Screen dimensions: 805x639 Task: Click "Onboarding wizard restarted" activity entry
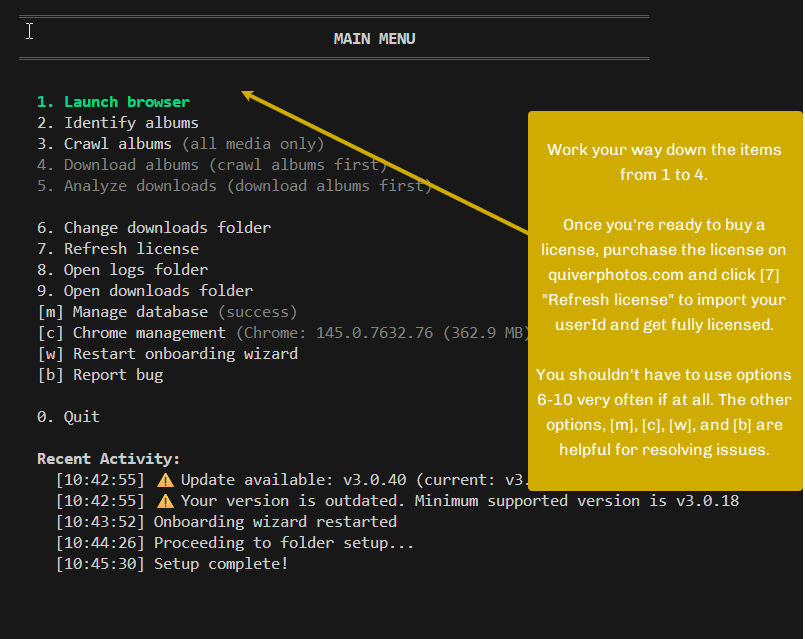pos(274,522)
